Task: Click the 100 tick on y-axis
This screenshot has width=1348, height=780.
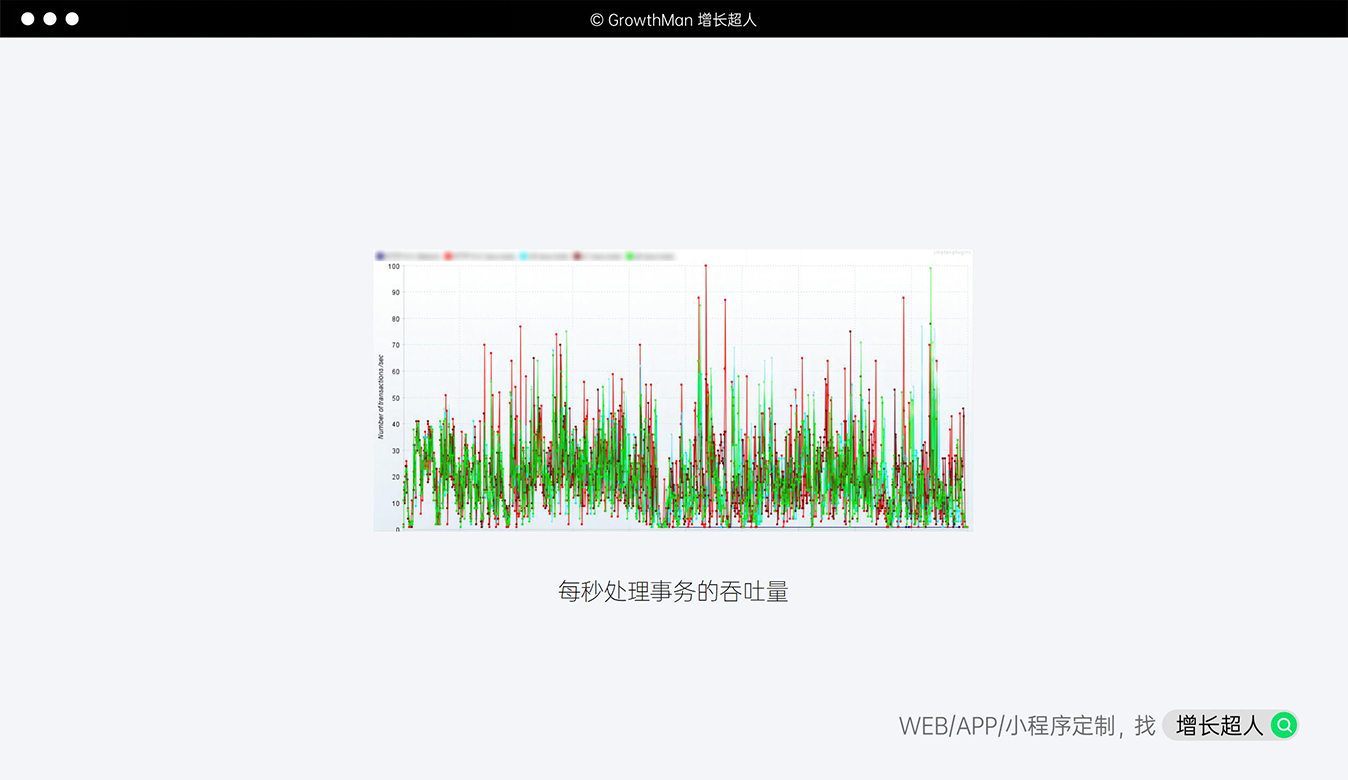Action: coord(394,266)
